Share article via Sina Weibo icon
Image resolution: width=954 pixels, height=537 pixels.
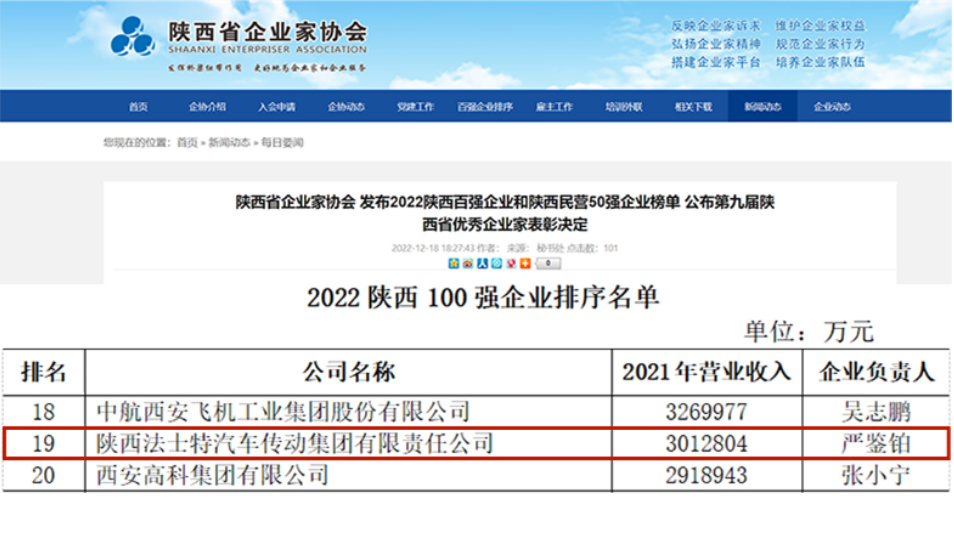click(467, 264)
